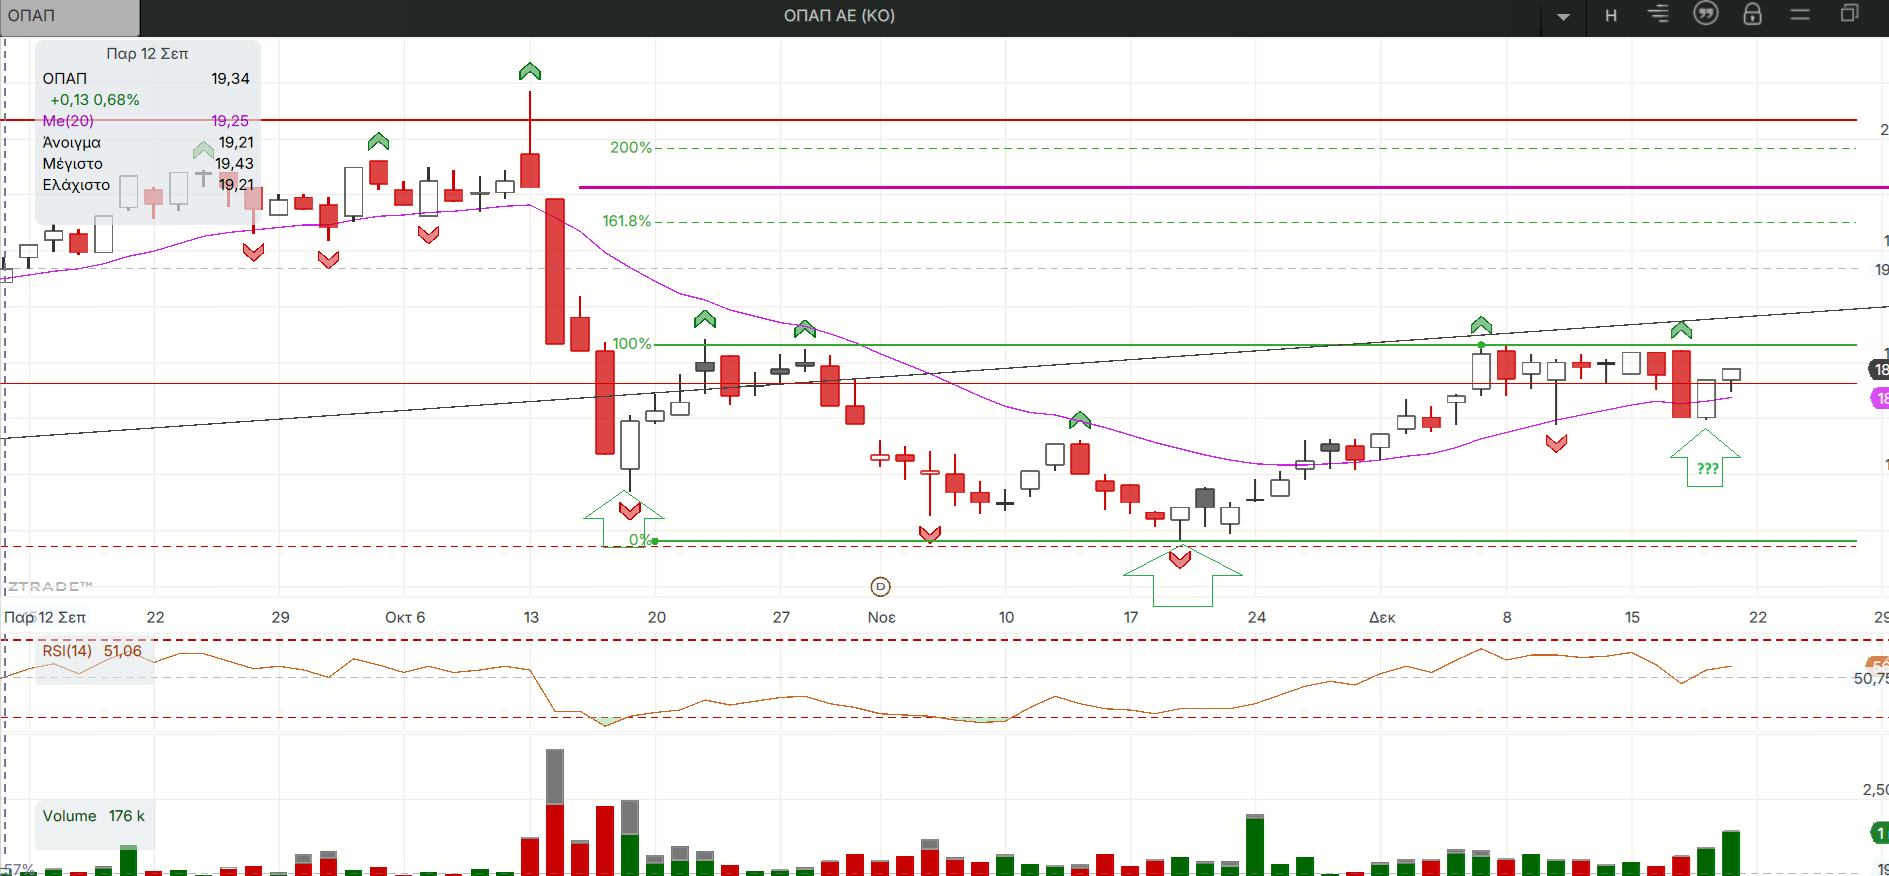Select the thick magenta horizontal line
This screenshot has width=1889, height=876.
pos(1200,187)
